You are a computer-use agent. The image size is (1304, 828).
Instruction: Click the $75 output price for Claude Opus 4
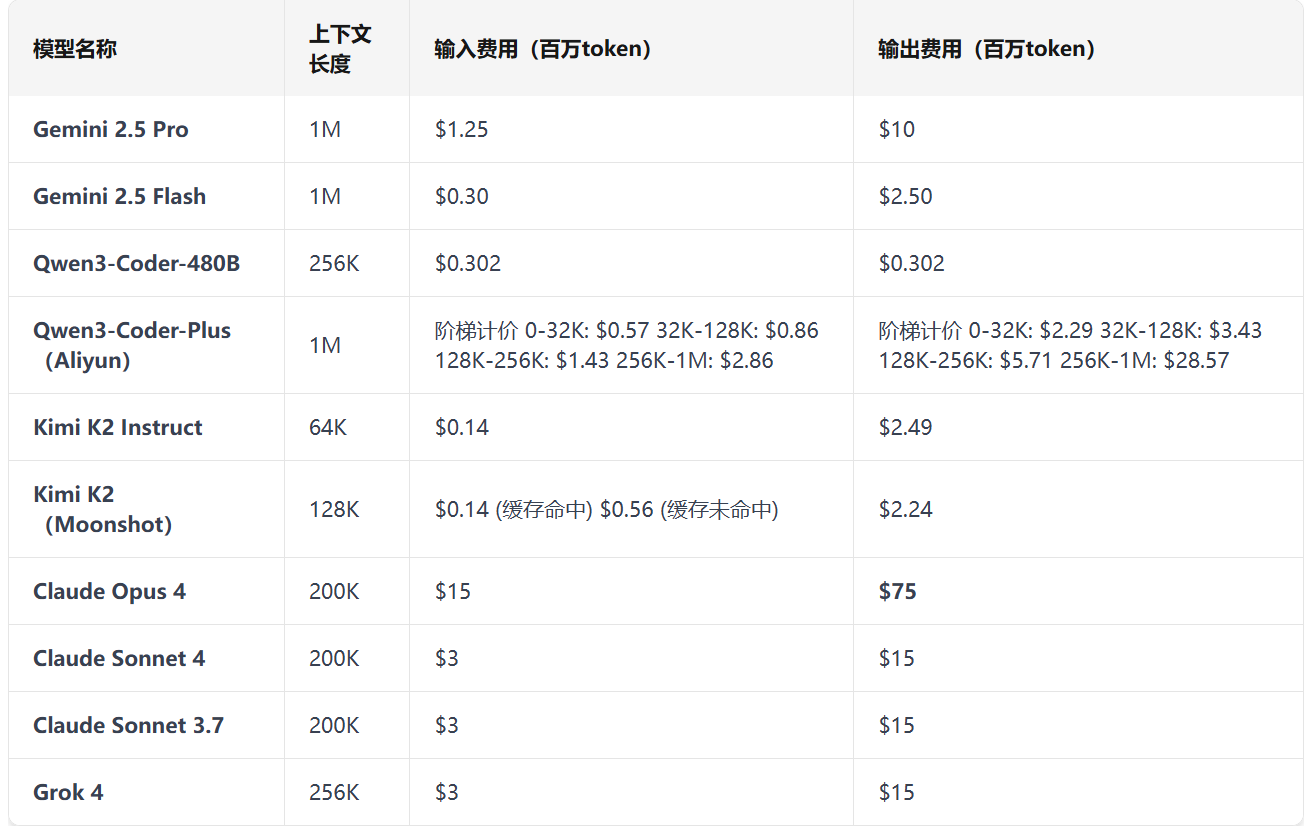click(x=897, y=591)
